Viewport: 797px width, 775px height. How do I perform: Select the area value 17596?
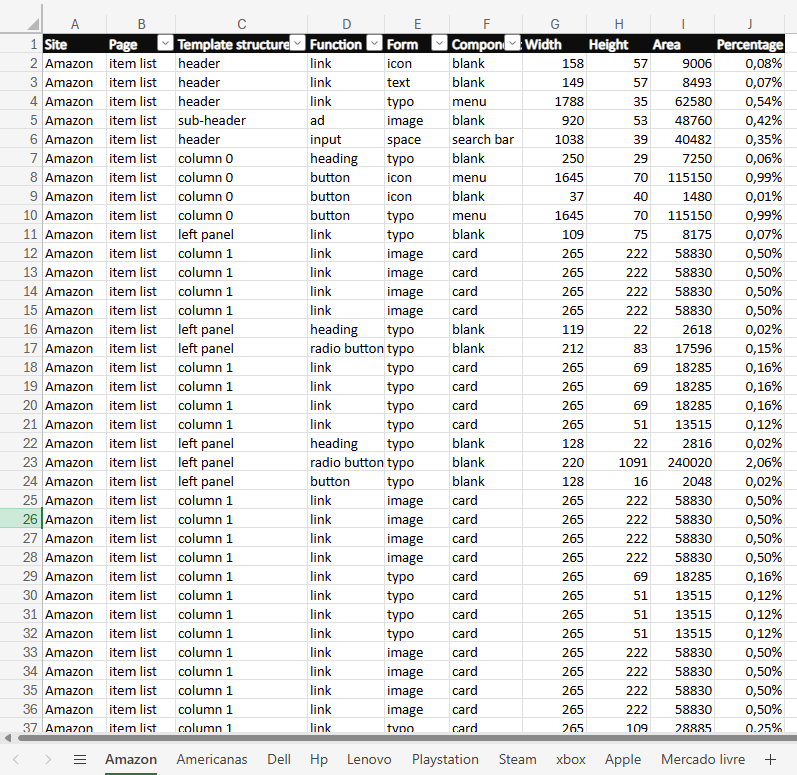683,348
